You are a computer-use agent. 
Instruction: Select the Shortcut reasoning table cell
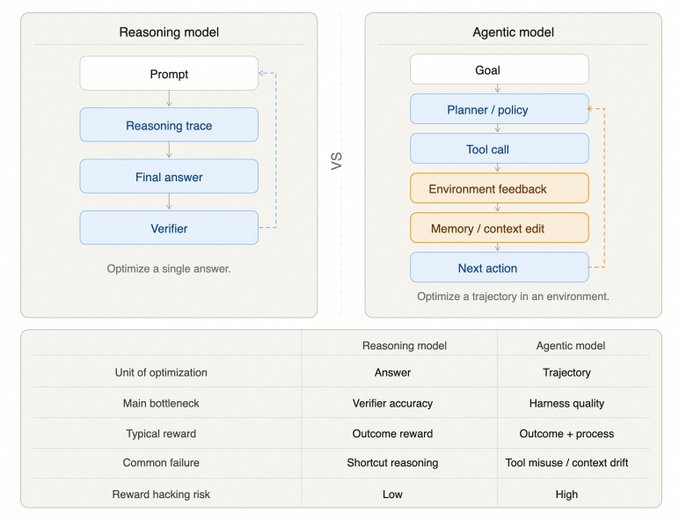point(392,463)
